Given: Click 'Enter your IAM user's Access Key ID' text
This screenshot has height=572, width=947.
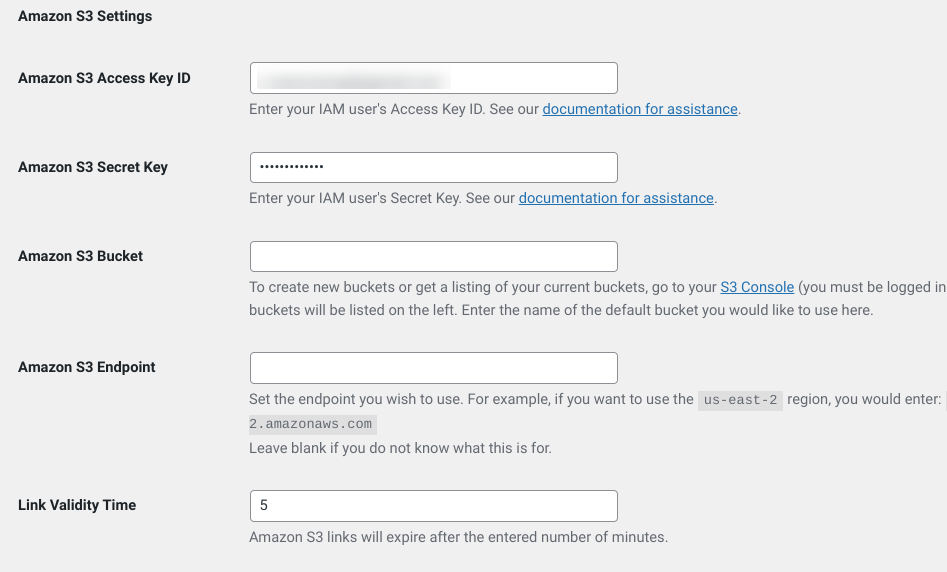Looking at the screenshot, I should point(367,109).
